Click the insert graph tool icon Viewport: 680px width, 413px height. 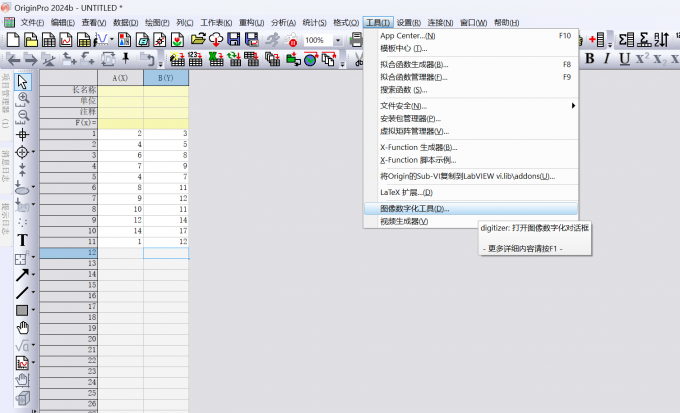pyautogui.click(x=22, y=363)
